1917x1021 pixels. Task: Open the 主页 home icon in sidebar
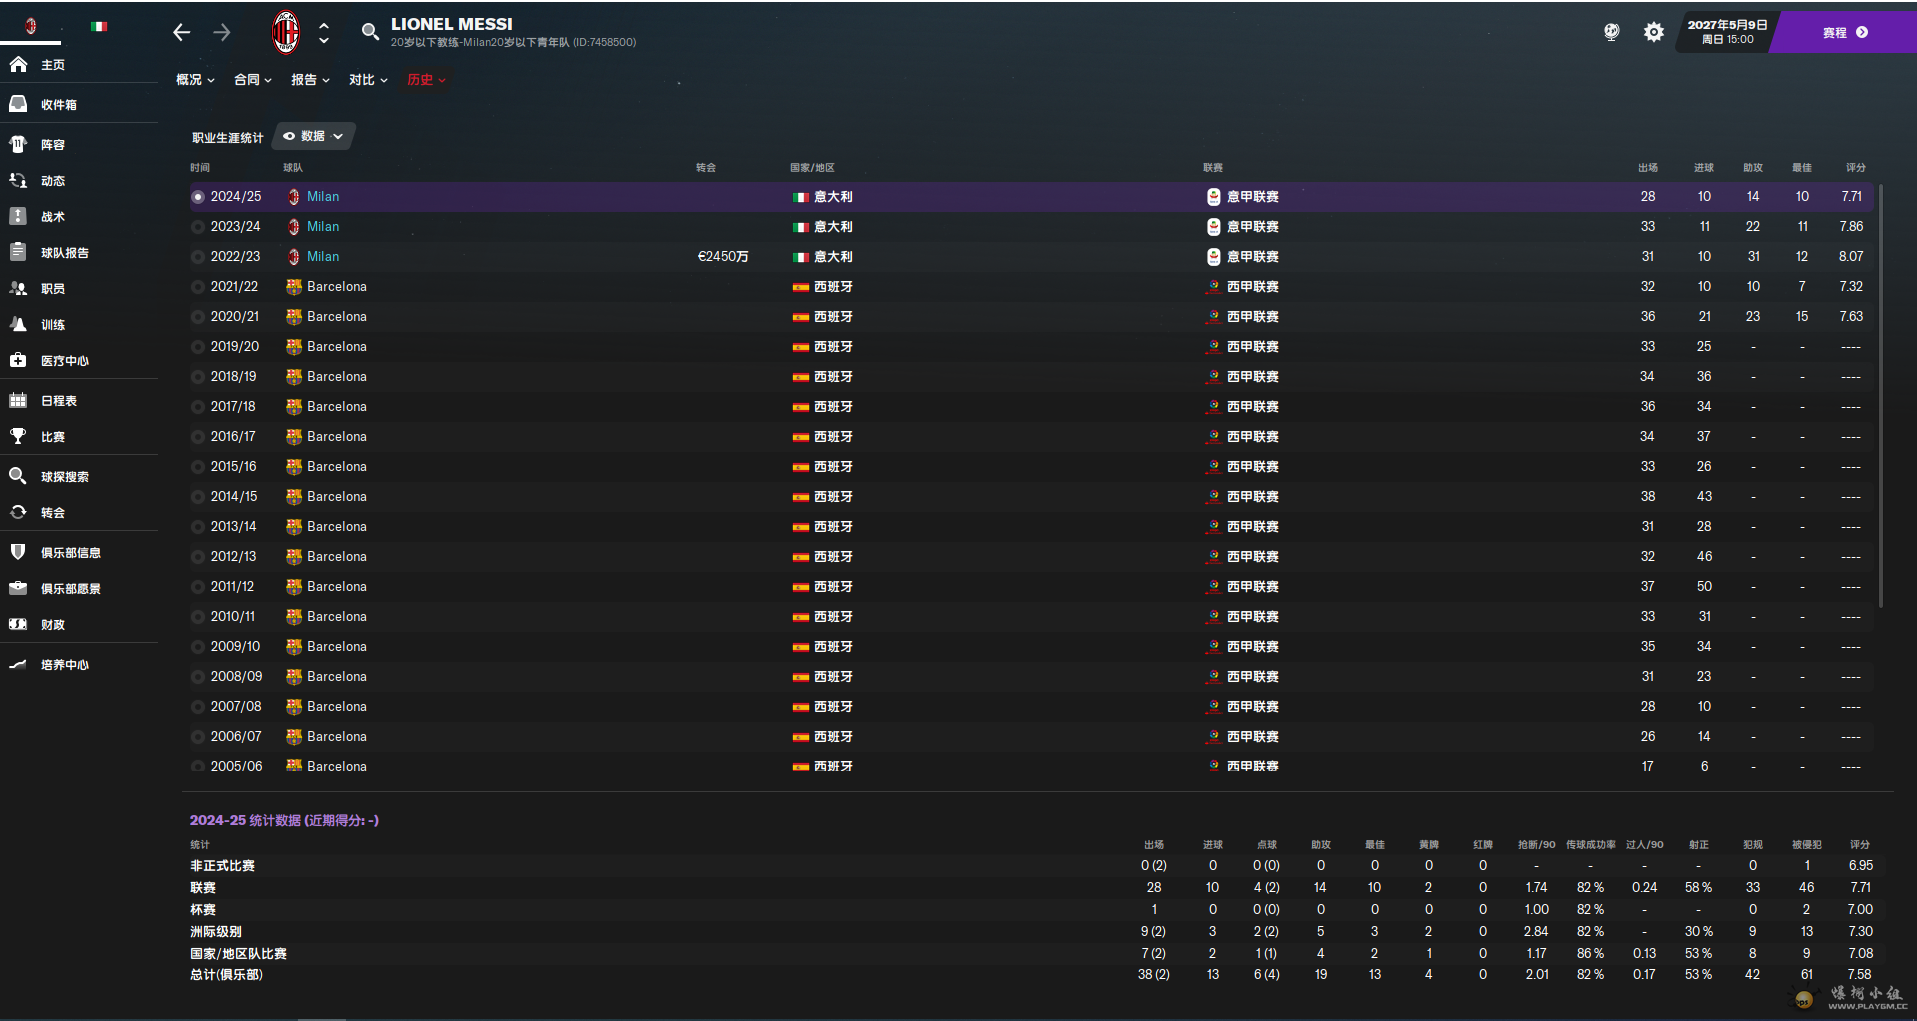point(18,65)
